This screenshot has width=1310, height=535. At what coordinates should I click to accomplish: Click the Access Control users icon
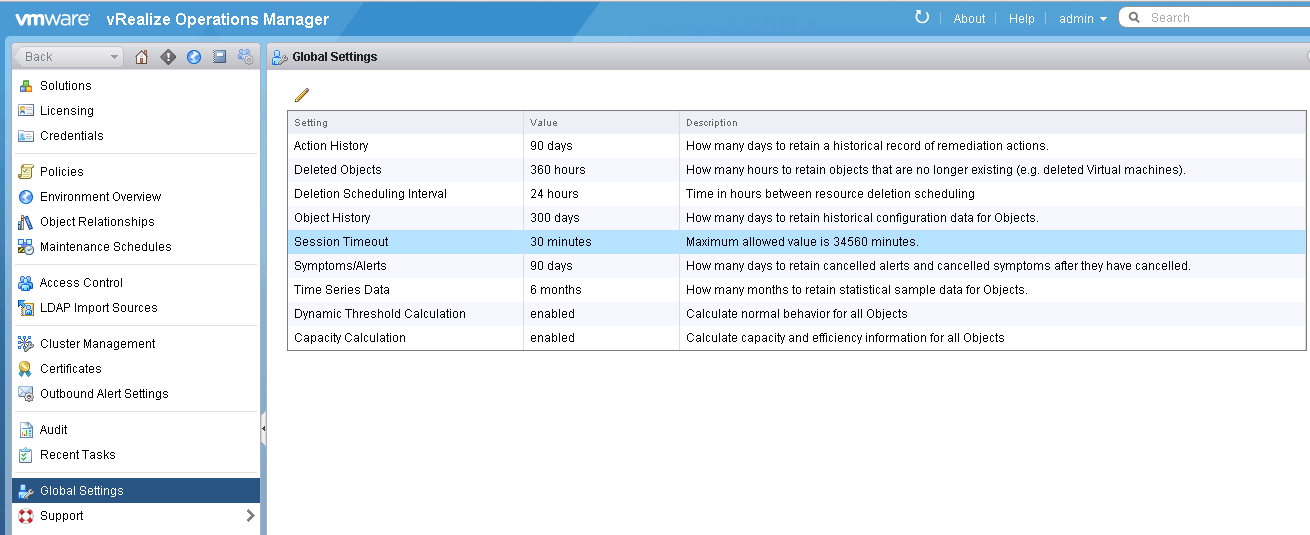click(x=26, y=283)
